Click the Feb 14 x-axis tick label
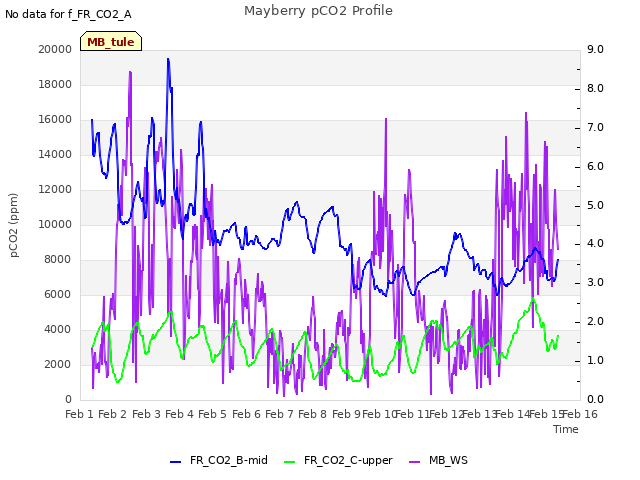 512,414
